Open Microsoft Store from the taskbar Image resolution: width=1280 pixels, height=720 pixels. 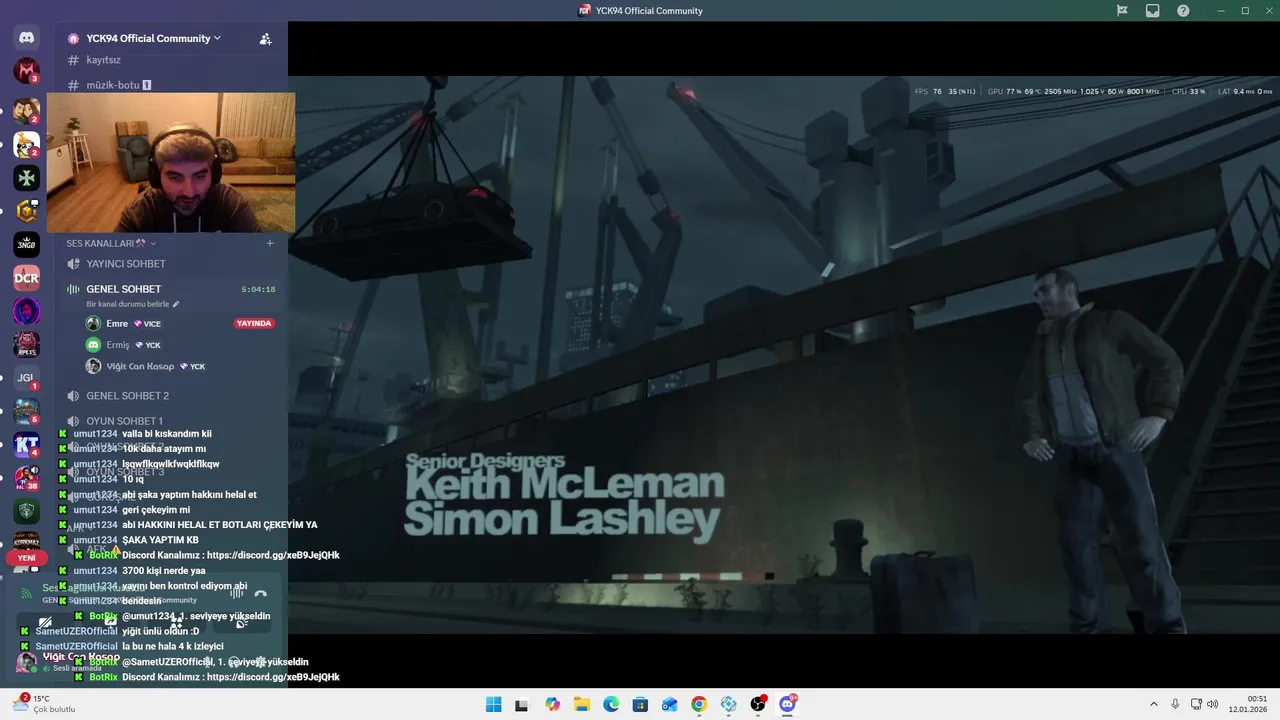640,705
